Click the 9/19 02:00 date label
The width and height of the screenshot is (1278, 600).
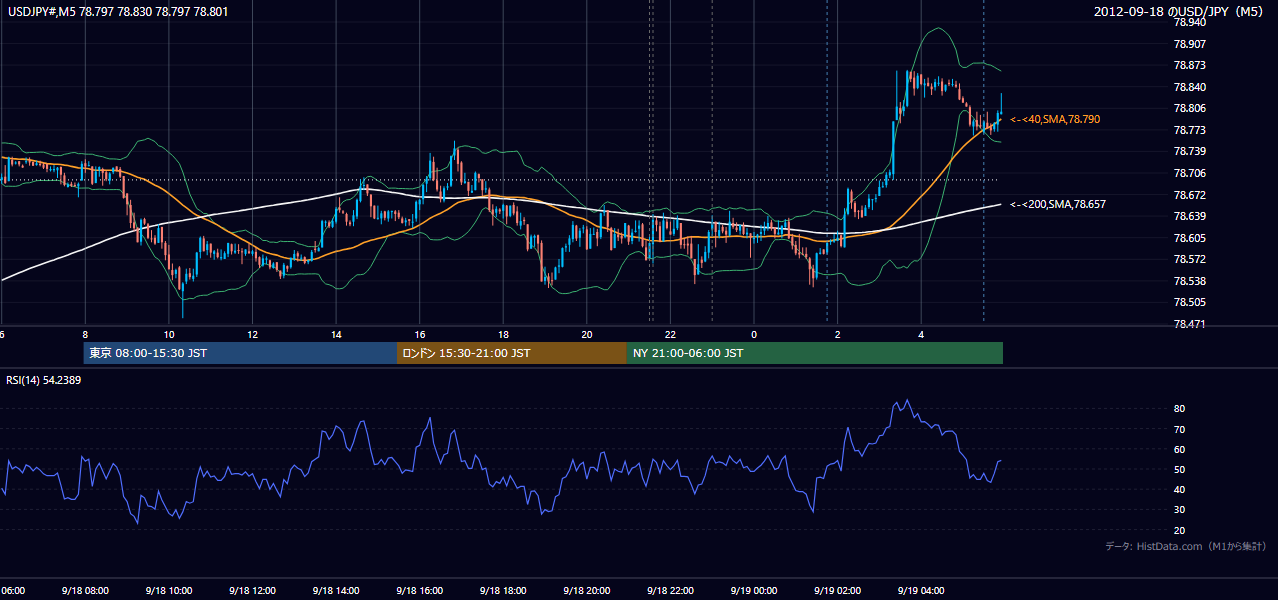837,591
